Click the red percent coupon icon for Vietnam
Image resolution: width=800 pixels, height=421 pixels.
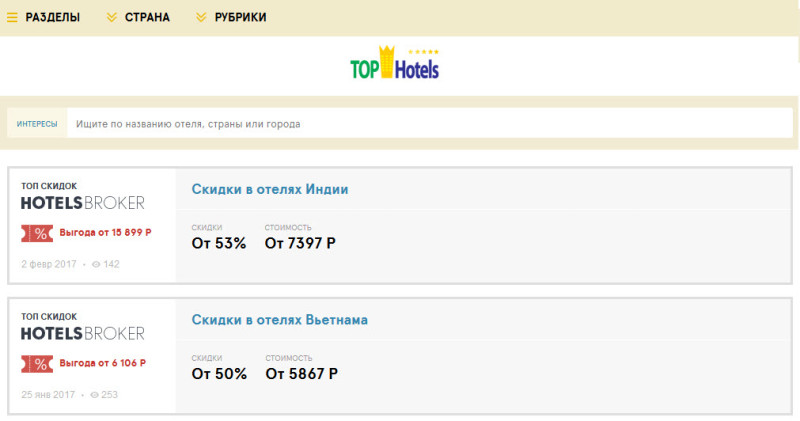point(37,364)
